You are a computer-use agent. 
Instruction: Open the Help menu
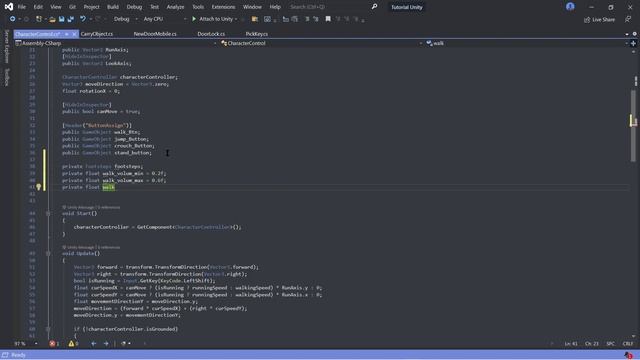(275, 7)
